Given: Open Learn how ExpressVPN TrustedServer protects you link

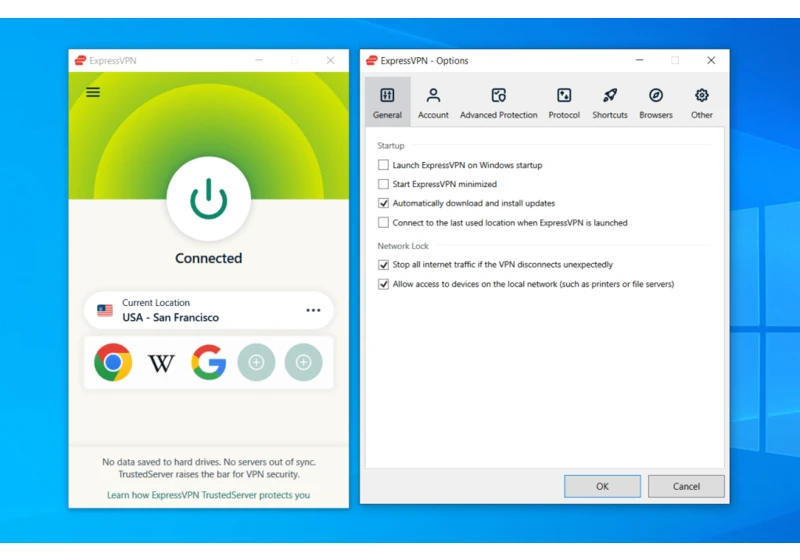Looking at the screenshot, I should pyautogui.click(x=208, y=495).
